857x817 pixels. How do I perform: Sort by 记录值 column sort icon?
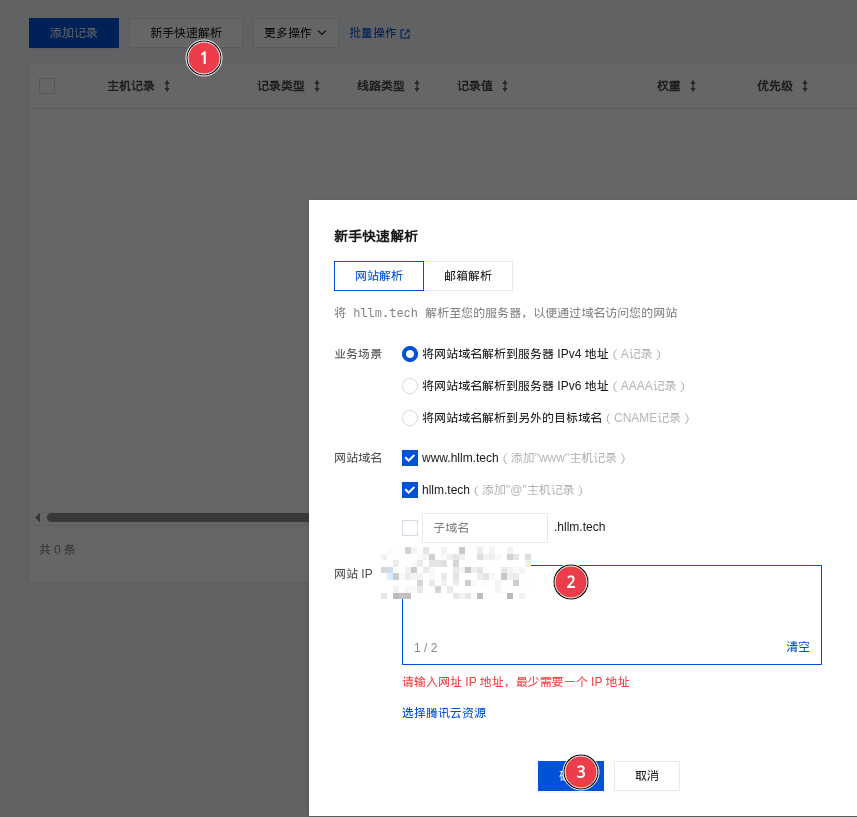click(x=505, y=86)
